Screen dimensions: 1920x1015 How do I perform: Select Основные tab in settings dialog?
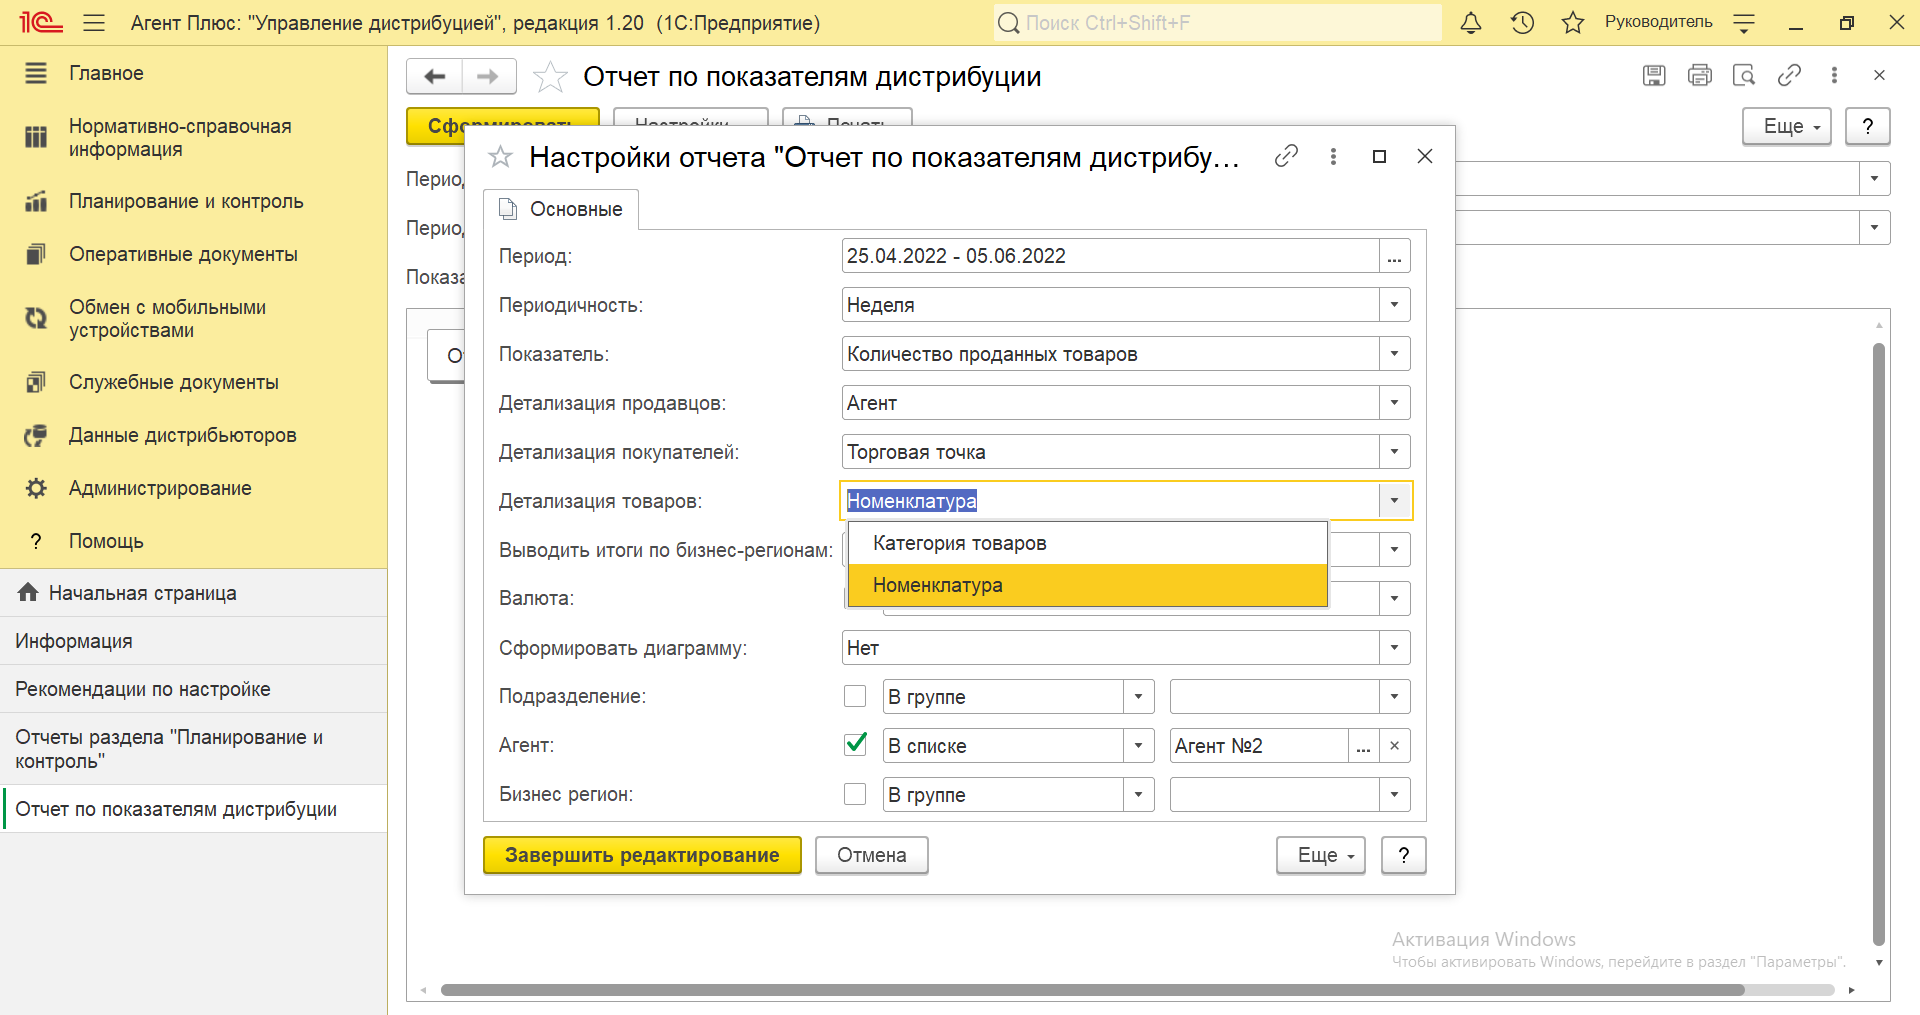click(561, 209)
